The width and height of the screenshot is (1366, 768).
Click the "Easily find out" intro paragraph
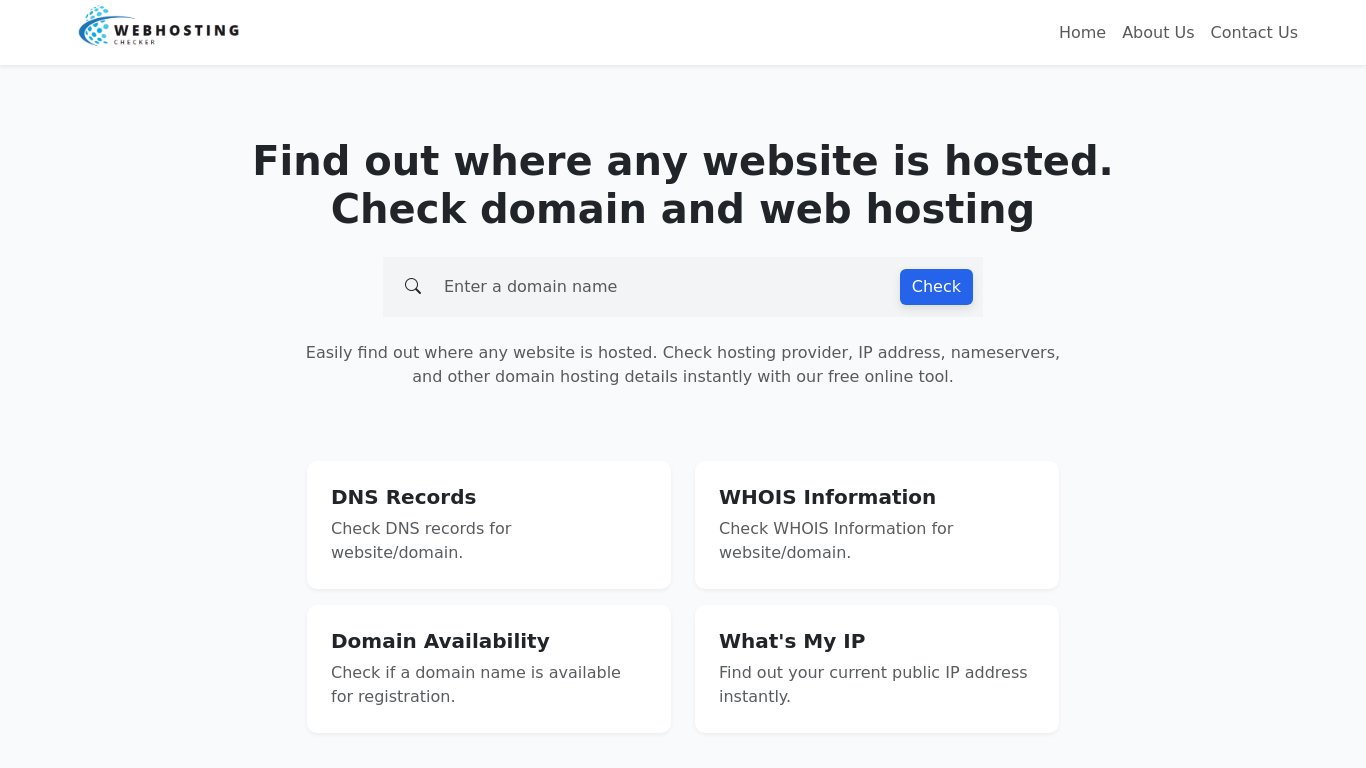tap(682, 365)
